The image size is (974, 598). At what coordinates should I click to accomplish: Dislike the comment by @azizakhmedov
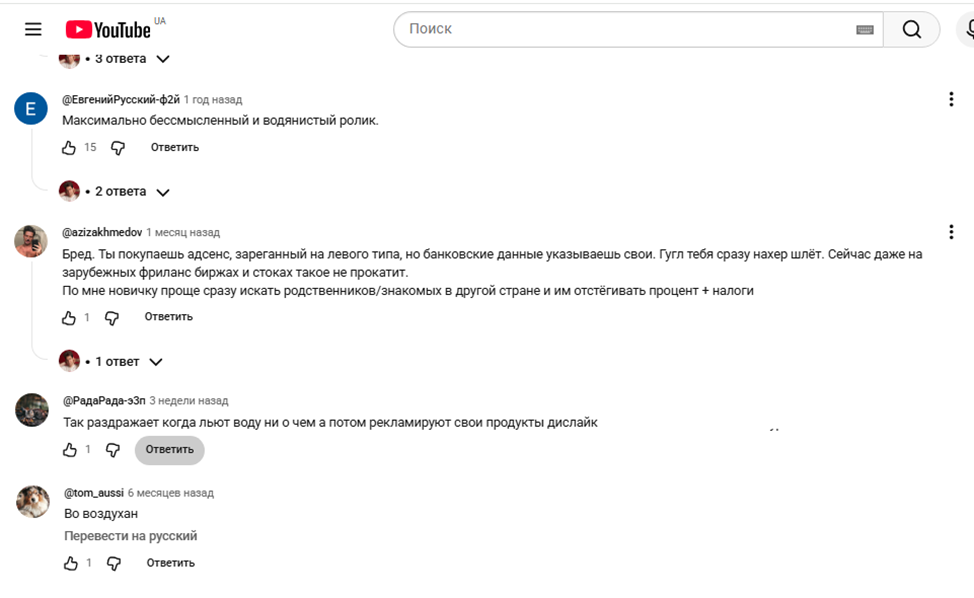coord(112,318)
